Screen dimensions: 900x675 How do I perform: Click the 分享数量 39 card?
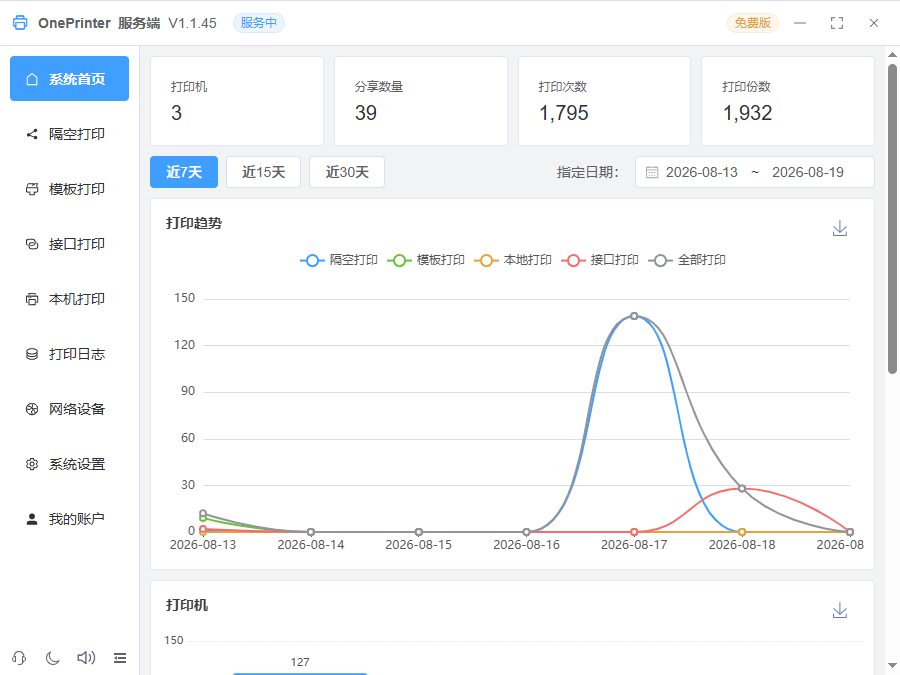(x=421, y=101)
